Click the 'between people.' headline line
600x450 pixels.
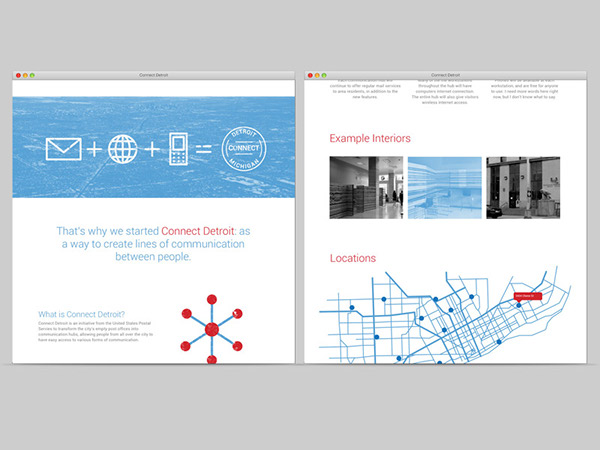coord(153,257)
